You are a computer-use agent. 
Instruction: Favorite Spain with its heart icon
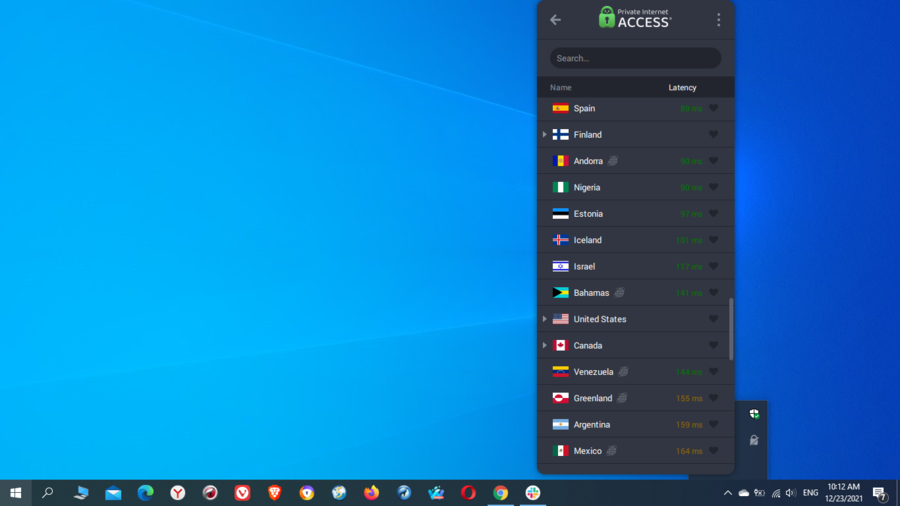pyautogui.click(x=713, y=108)
